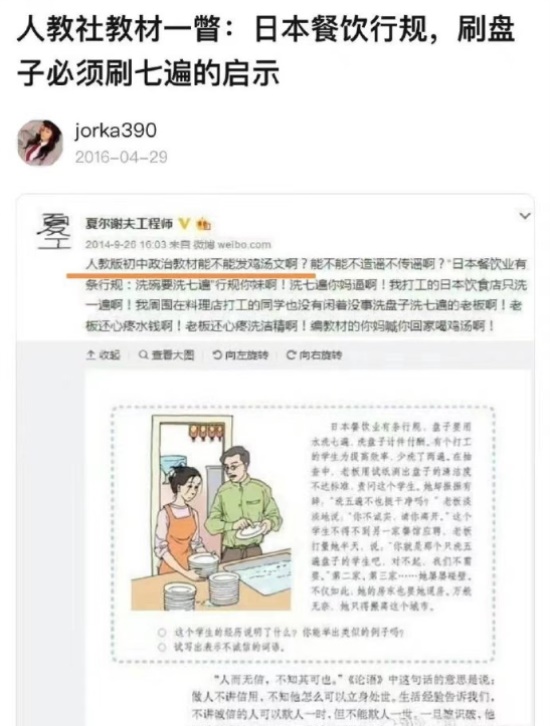Click the article headline about 人教社教材

coord(266,51)
